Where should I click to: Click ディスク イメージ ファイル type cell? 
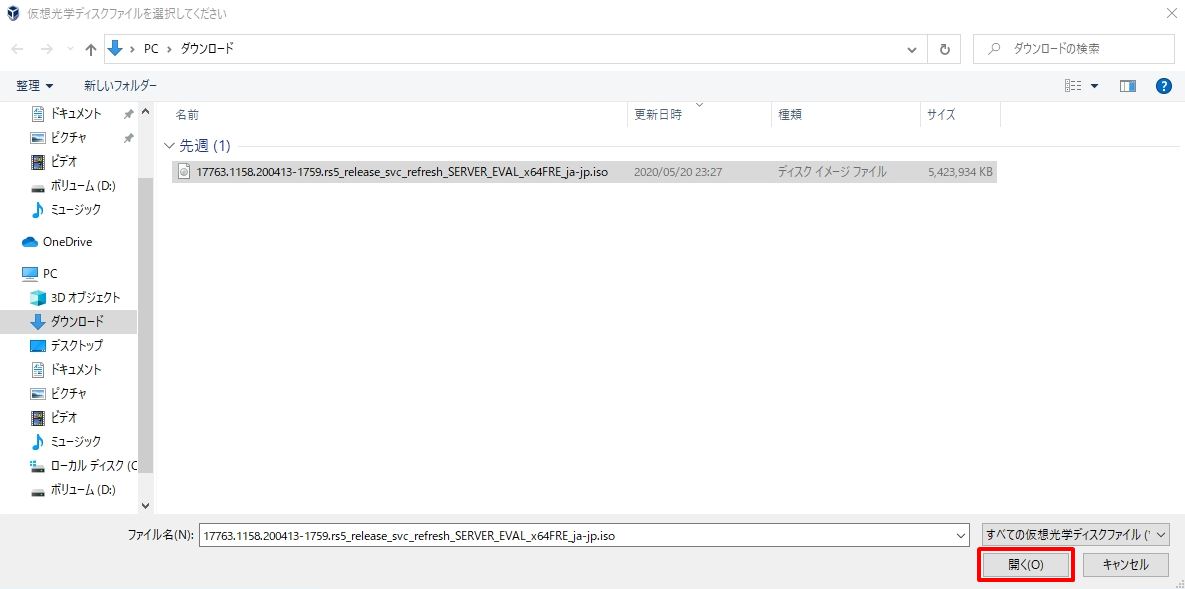point(832,172)
